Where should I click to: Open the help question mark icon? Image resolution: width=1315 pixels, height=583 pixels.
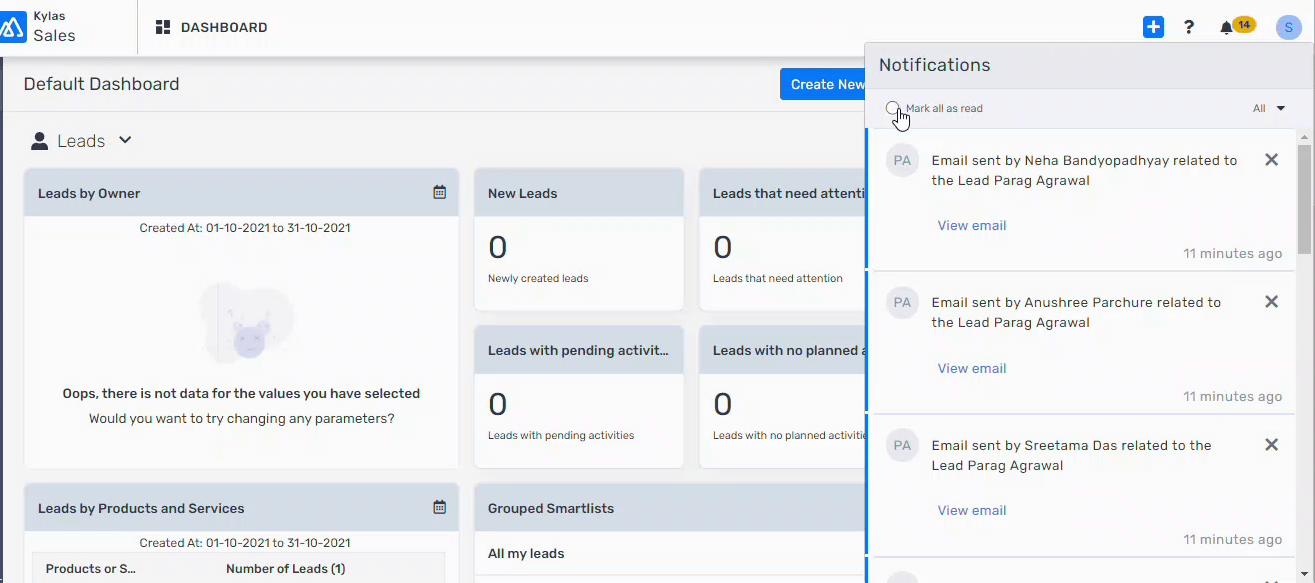[x=1189, y=27]
